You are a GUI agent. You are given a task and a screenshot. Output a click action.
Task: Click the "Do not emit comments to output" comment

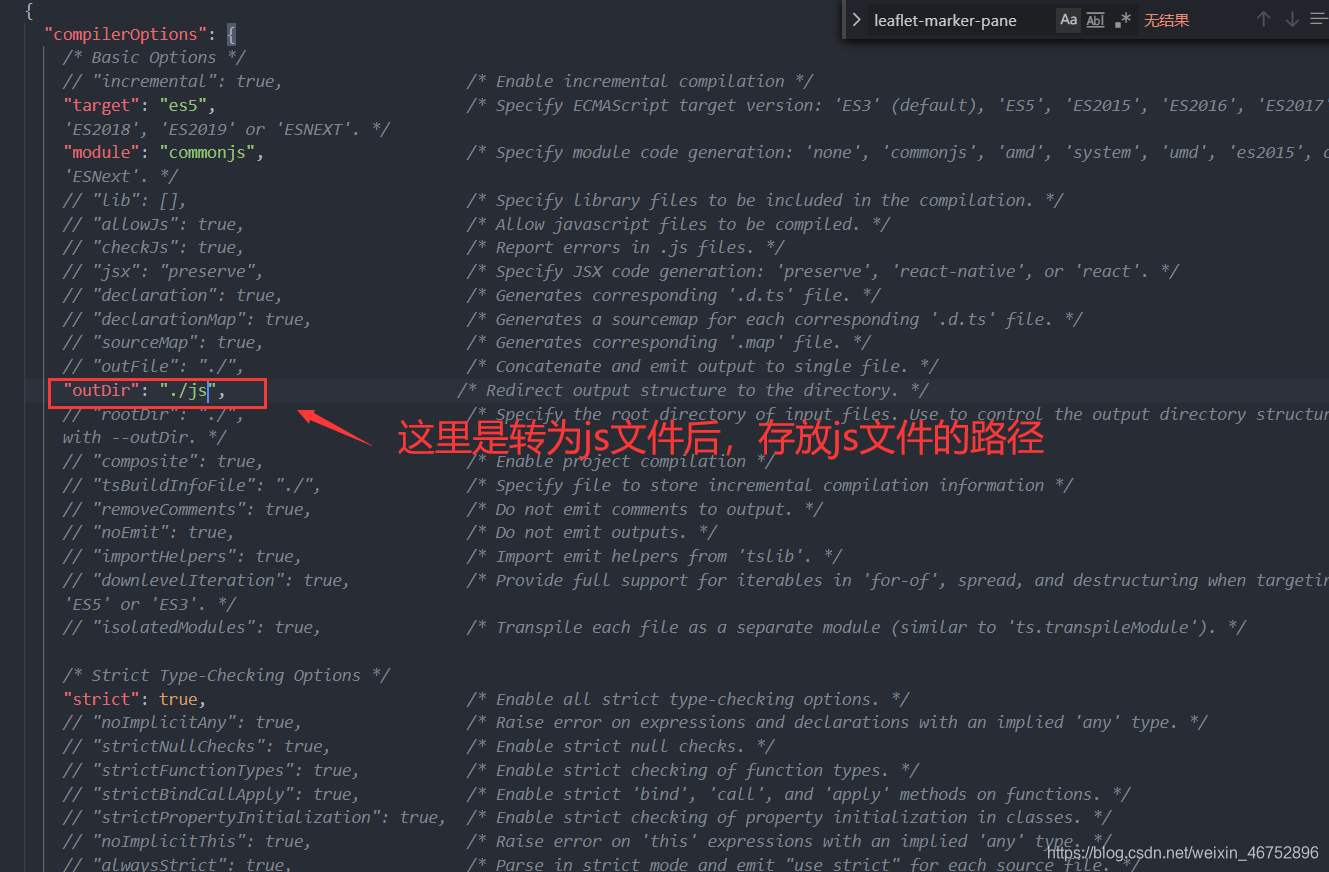pos(645,509)
